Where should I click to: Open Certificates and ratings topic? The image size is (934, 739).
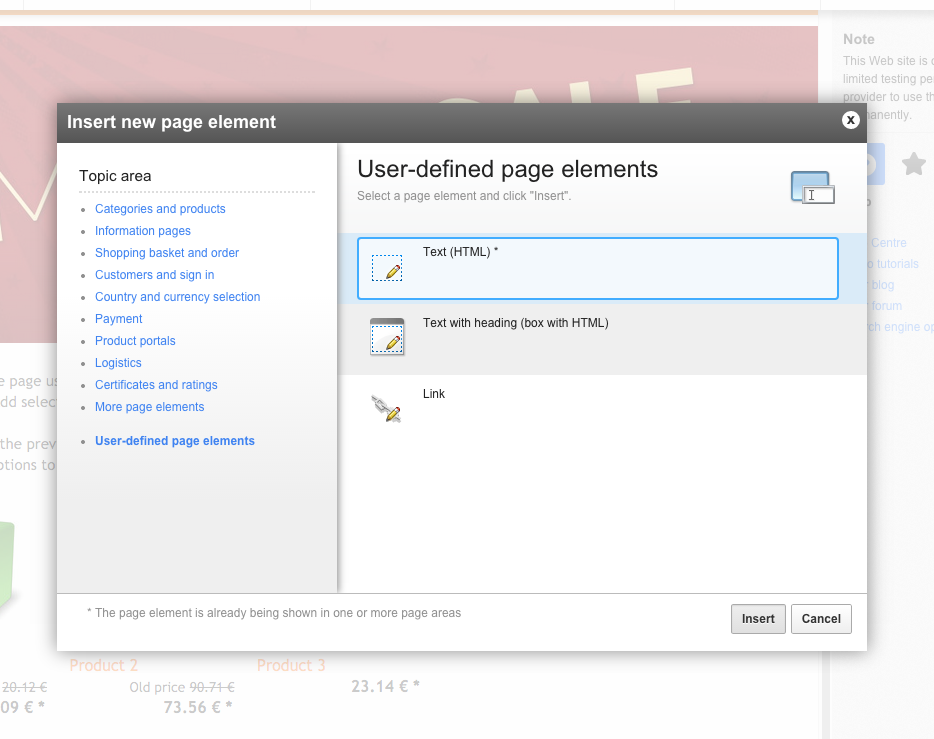click(x=156, y=385)
